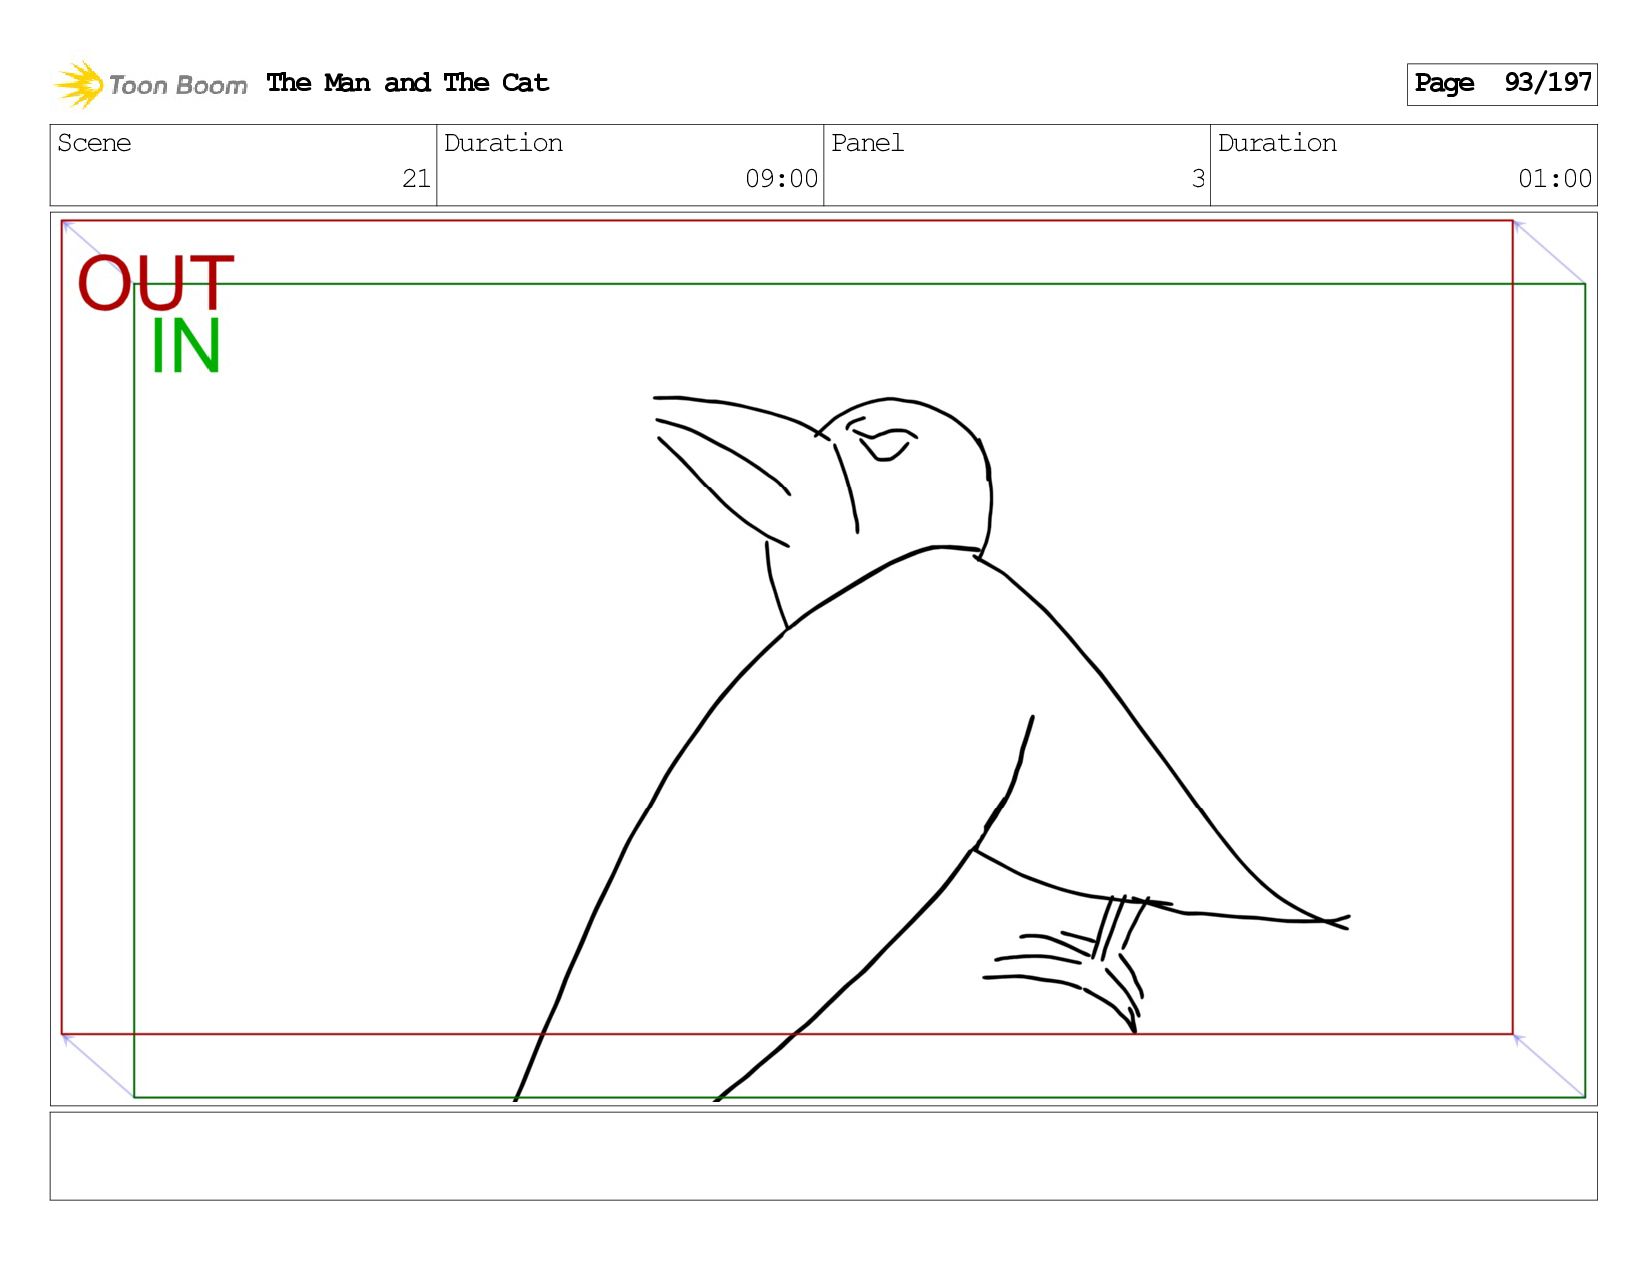Click the 'Panel' header label
Image resolution: width=1650 pixels, height=1275 pixels.
(867, 143)
